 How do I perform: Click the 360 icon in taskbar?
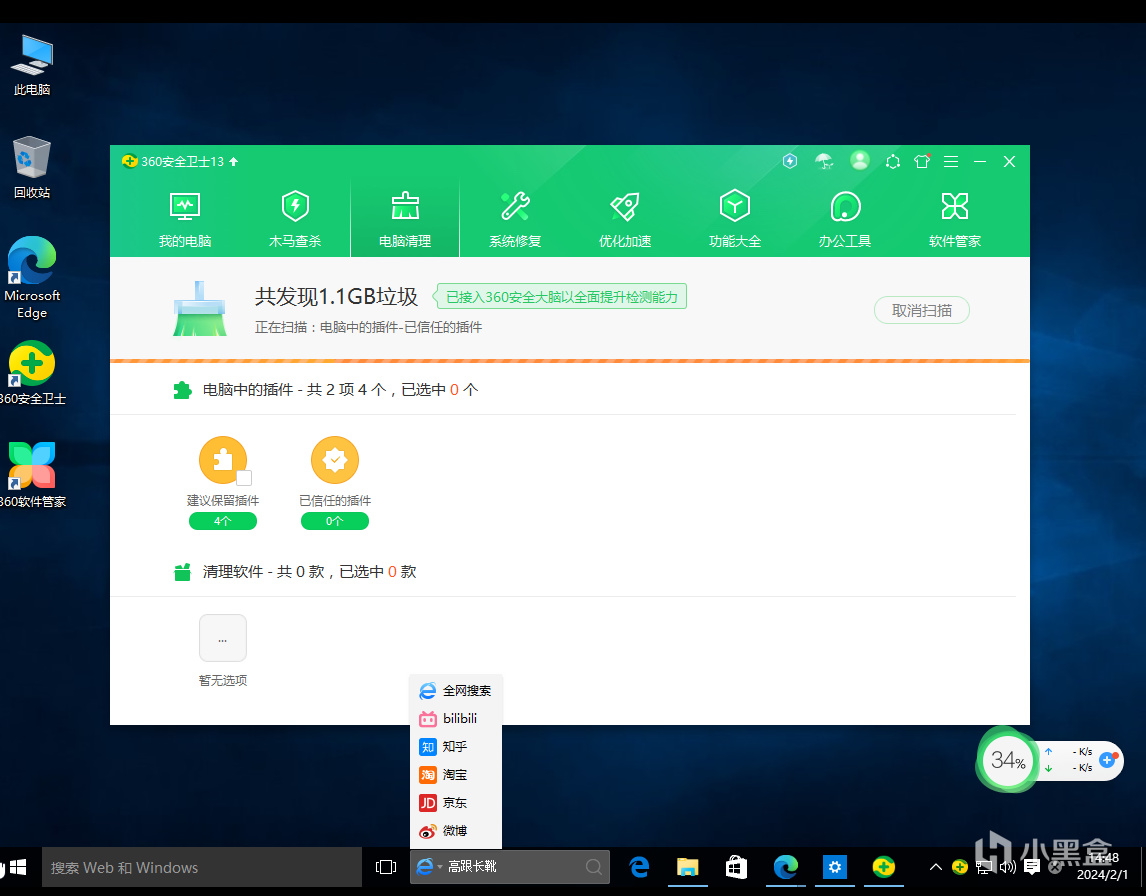[x=884, y=867]
